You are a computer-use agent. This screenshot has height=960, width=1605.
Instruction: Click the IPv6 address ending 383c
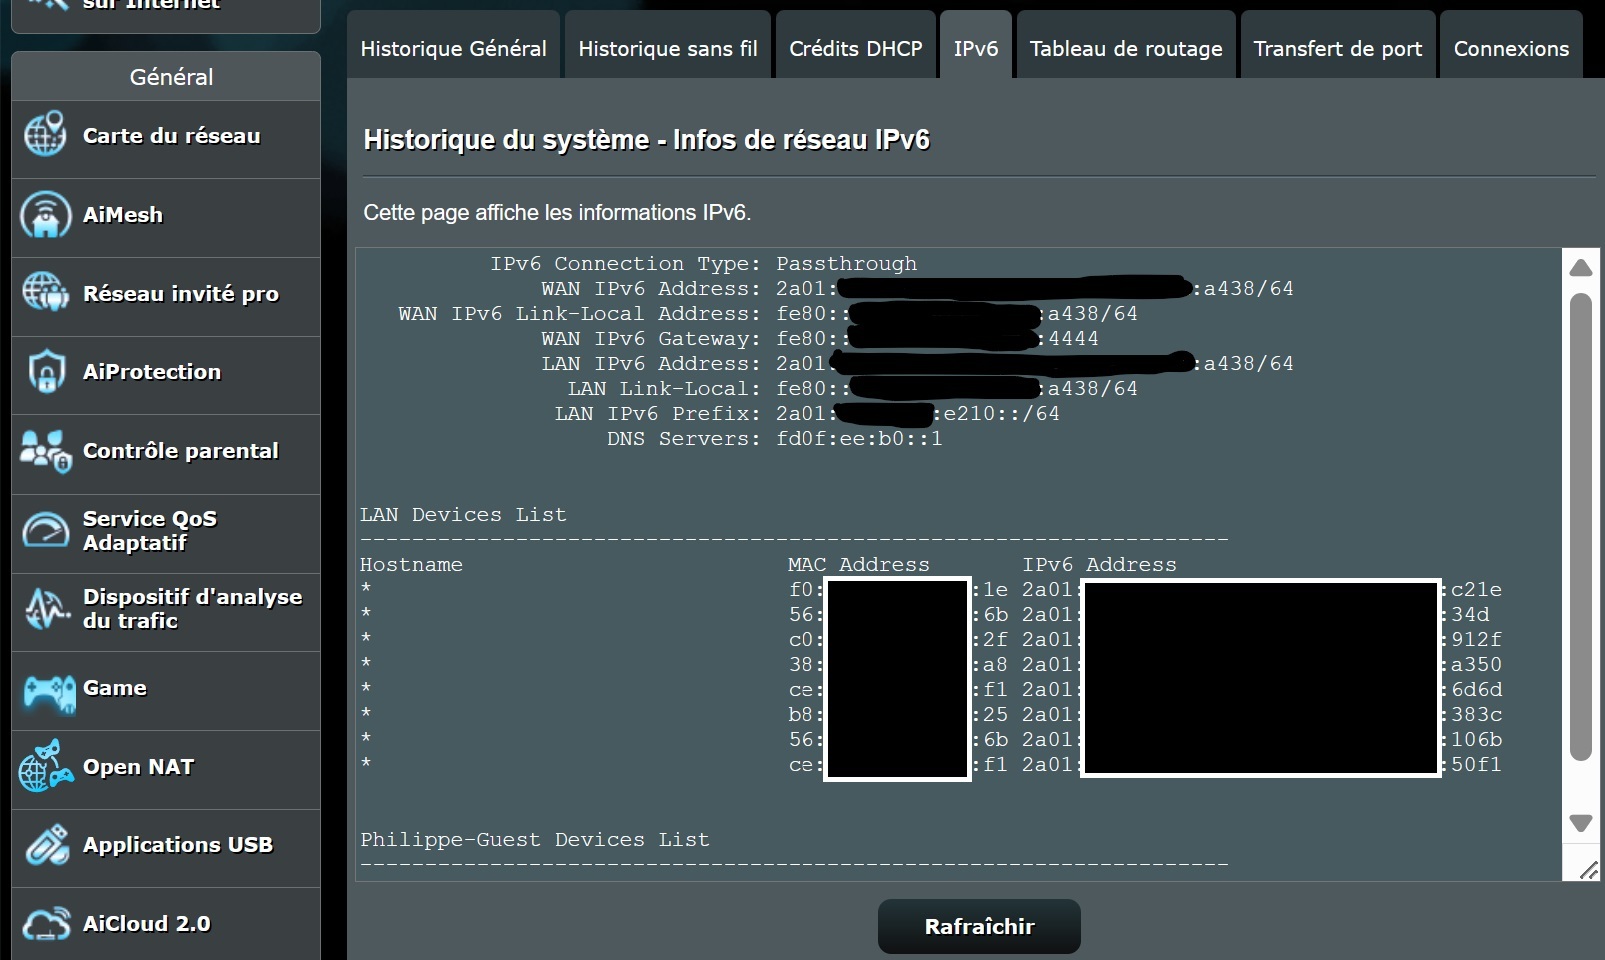click(1262, 715)
